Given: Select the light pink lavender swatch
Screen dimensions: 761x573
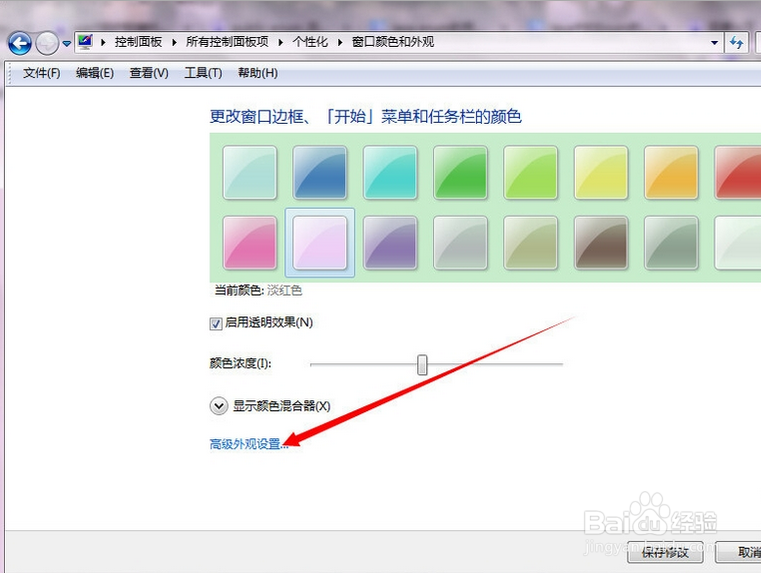Looking at the screenshot, I should pos(320,243).
